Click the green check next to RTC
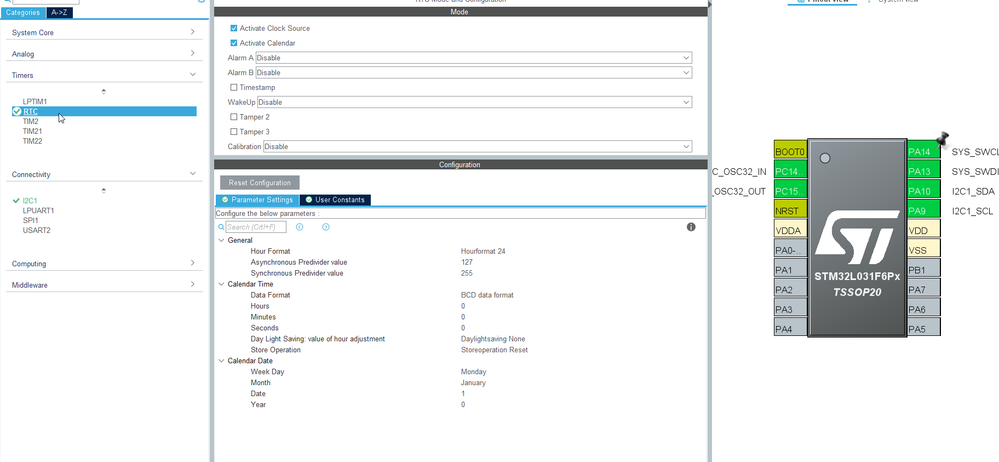The width and height of the screenshot is (999, 462). click(x=17, y=112)
